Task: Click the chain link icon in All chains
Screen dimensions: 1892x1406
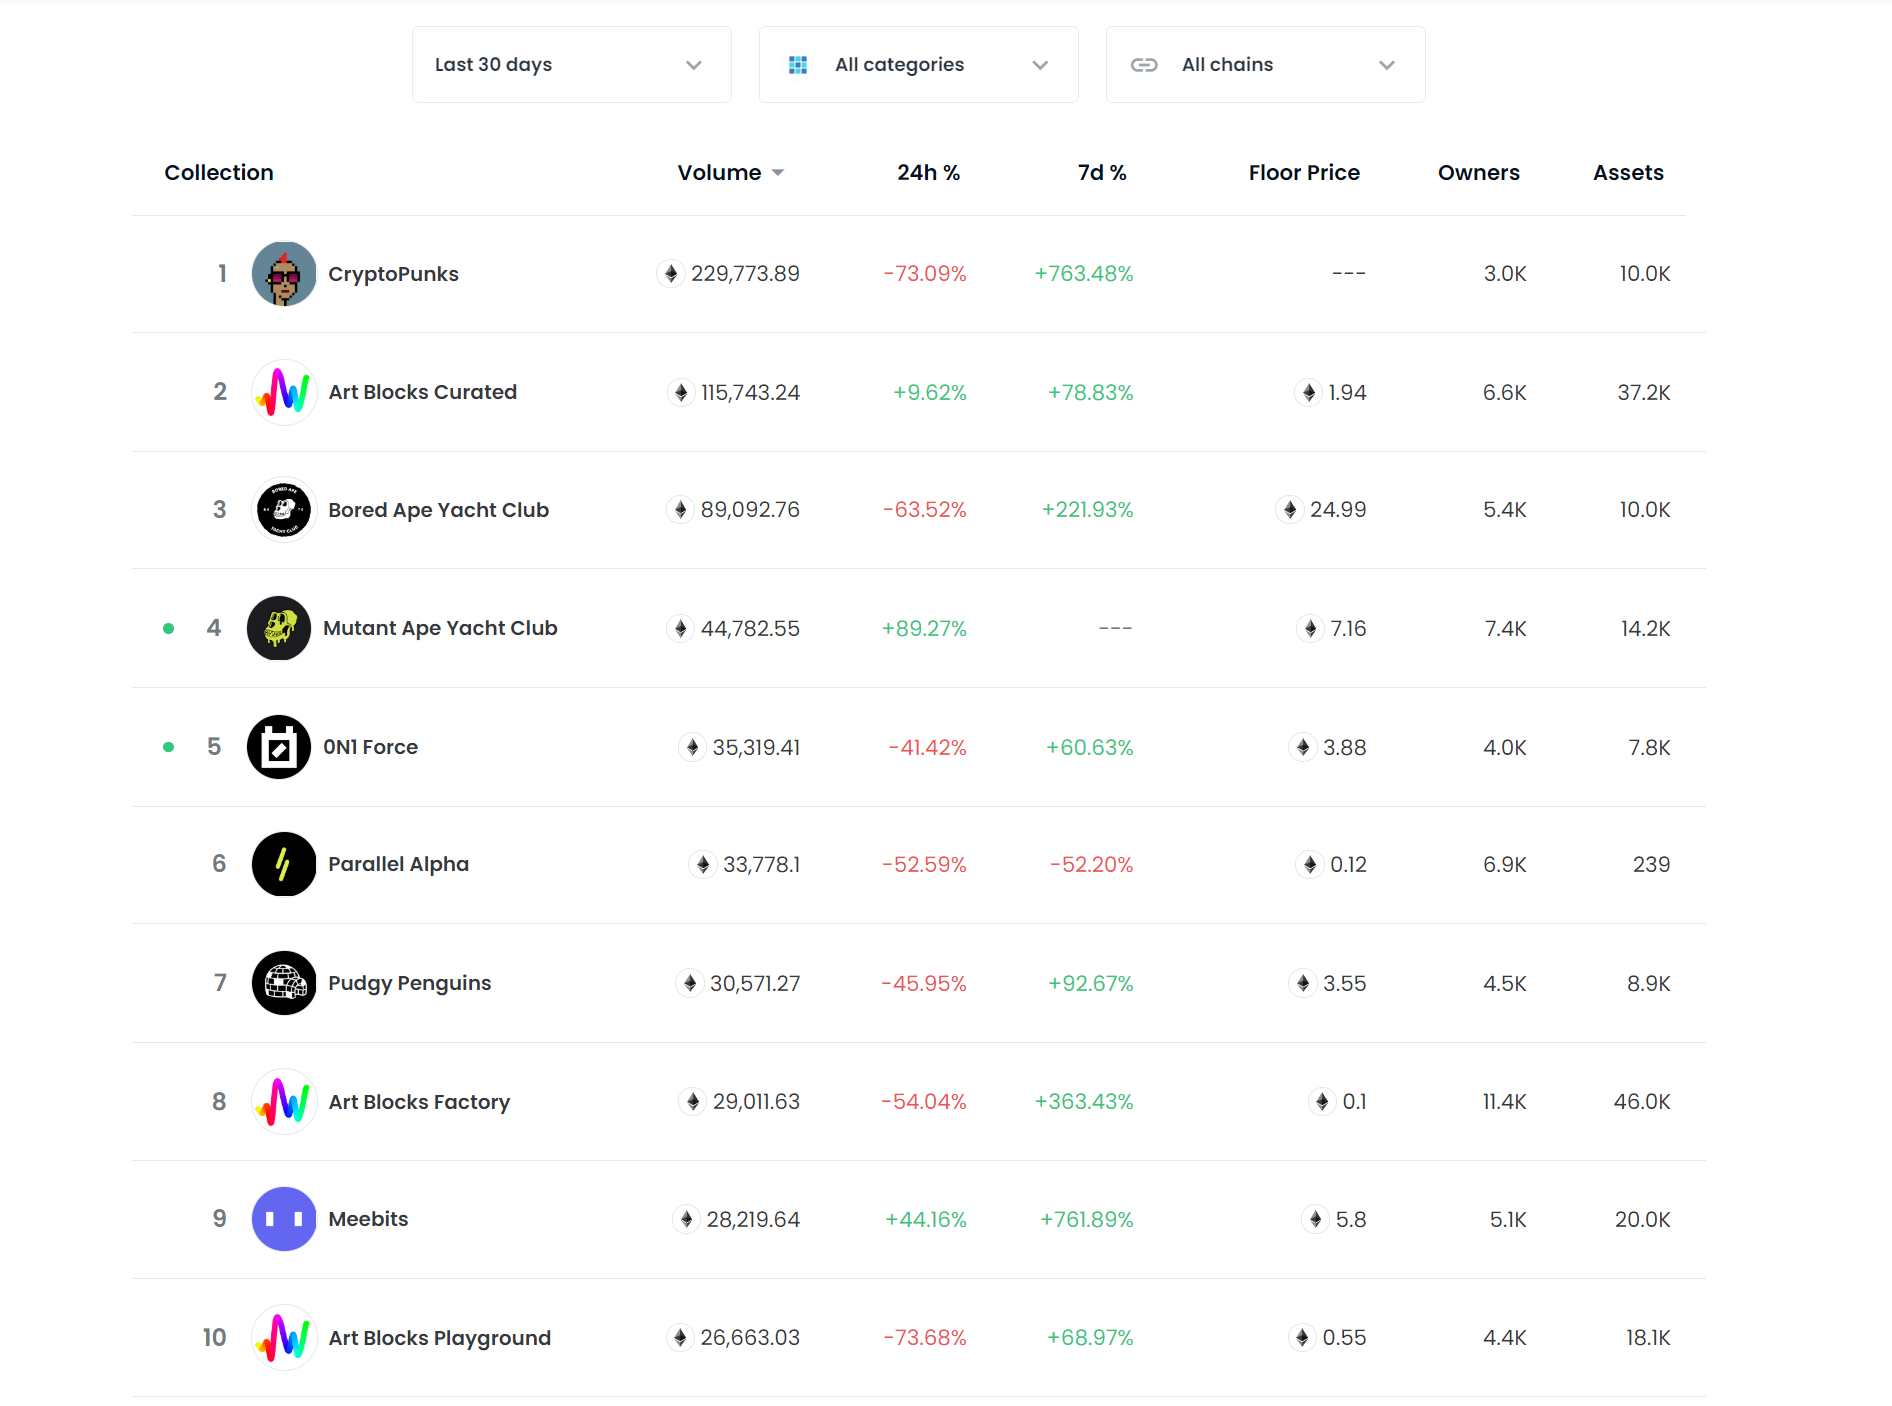Action: [1144, 65]
